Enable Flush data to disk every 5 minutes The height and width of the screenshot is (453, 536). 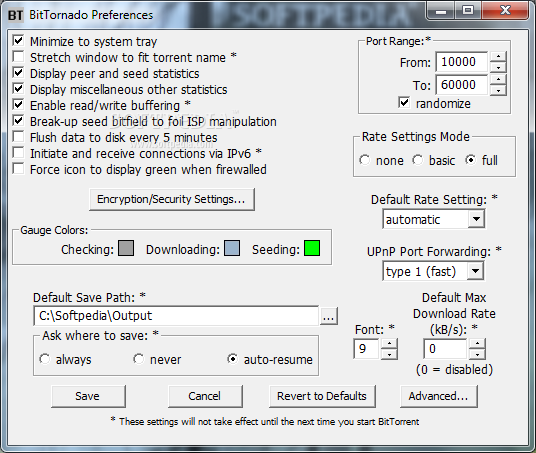[x=18, y=137]
